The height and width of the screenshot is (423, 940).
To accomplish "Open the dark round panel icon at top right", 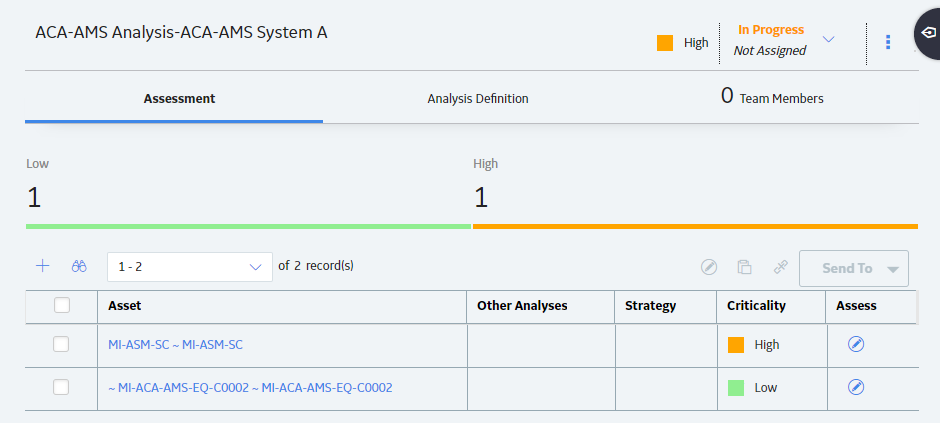I will [x=927, y=34].
